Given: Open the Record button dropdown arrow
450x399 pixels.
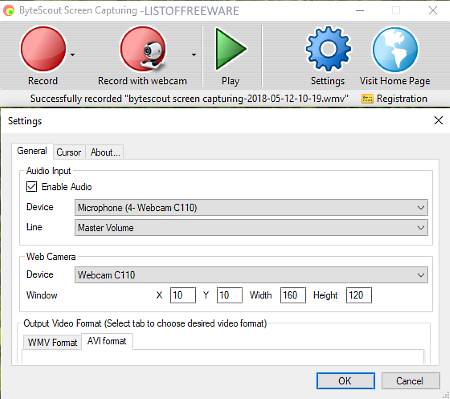Looking at the screenshot, I should (73, 55).
